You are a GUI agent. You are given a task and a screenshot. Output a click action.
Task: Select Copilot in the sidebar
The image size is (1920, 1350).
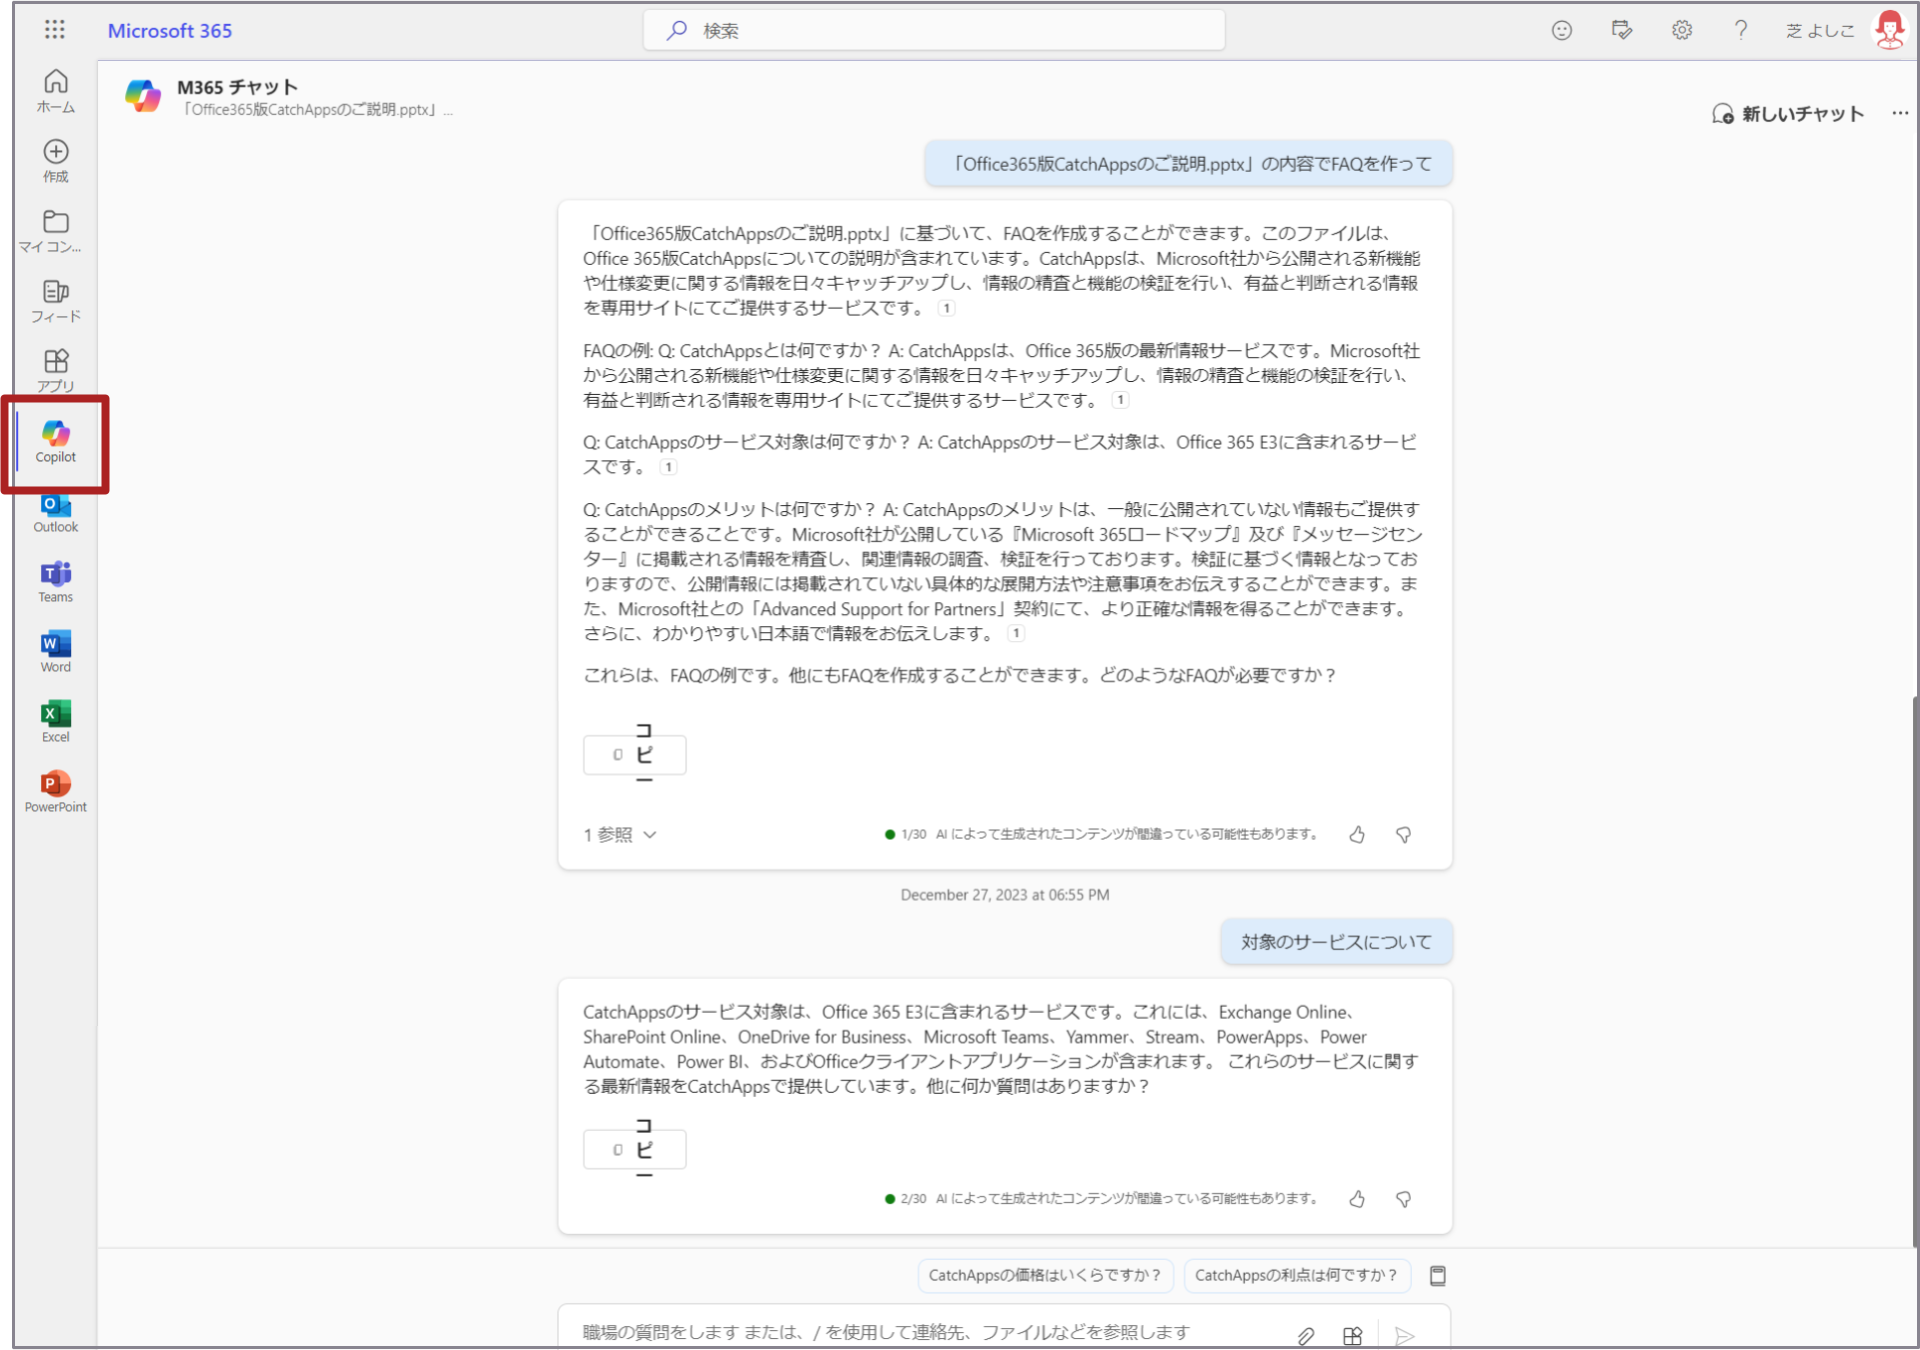click(x=56, y=442)
